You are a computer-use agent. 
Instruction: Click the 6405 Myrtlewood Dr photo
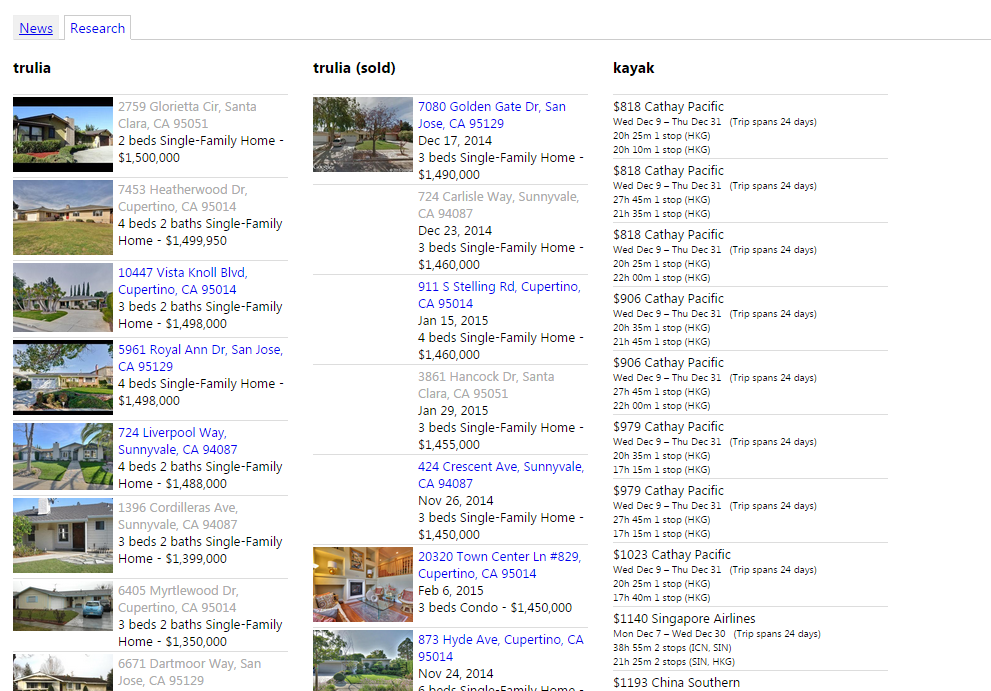[x=63, y=606]
